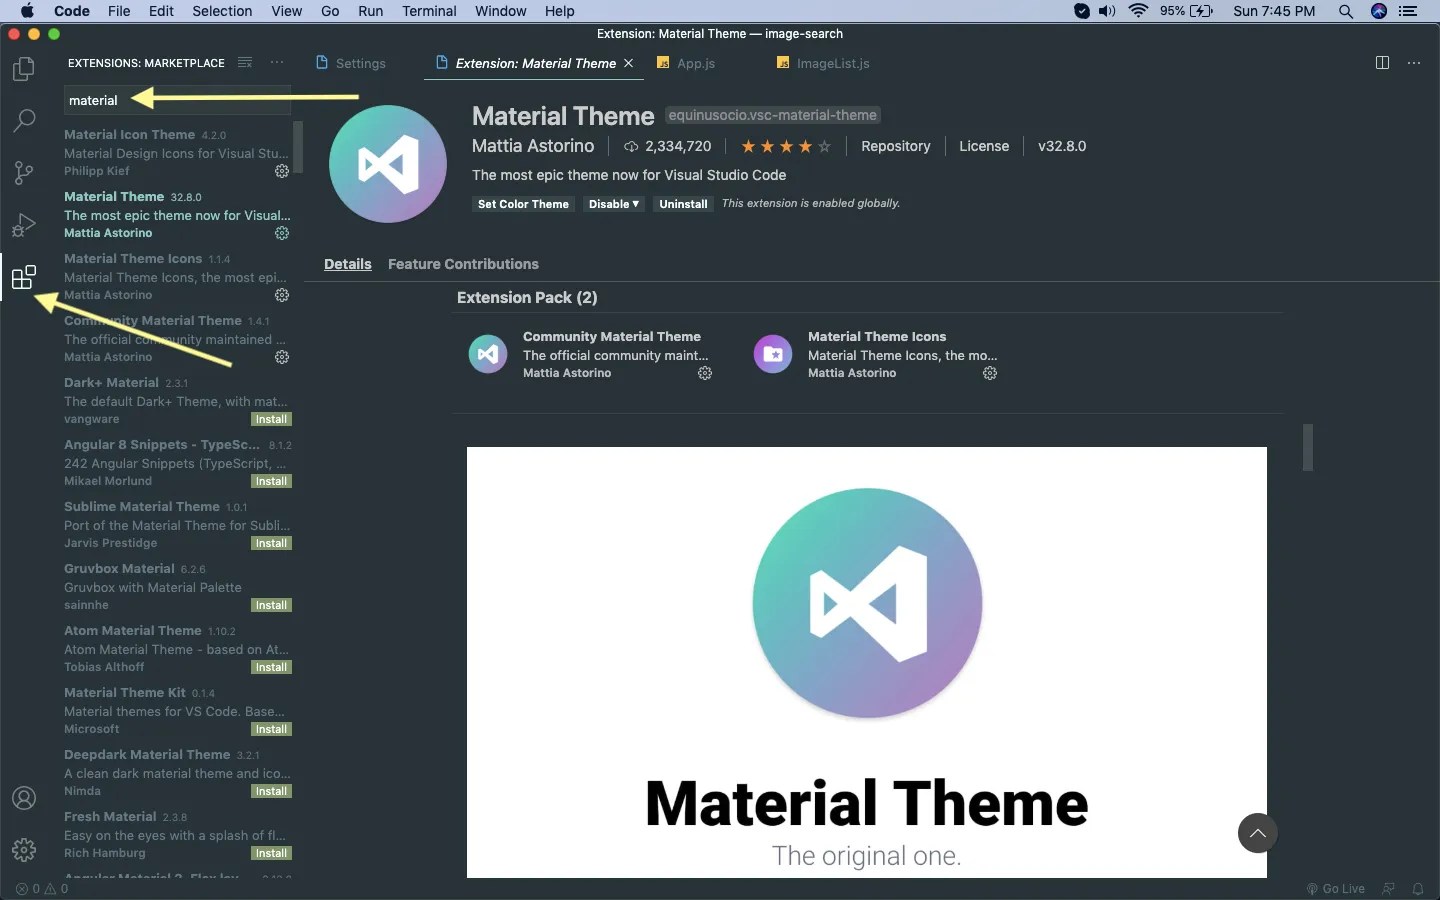Screen dimensions: 1440x900
Task: Click the Split Editor icon top right
Action: point(1383,62)
